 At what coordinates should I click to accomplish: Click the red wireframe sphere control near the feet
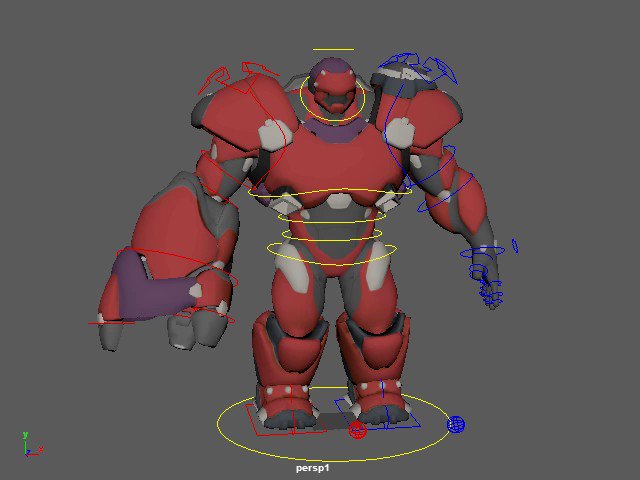358,430
